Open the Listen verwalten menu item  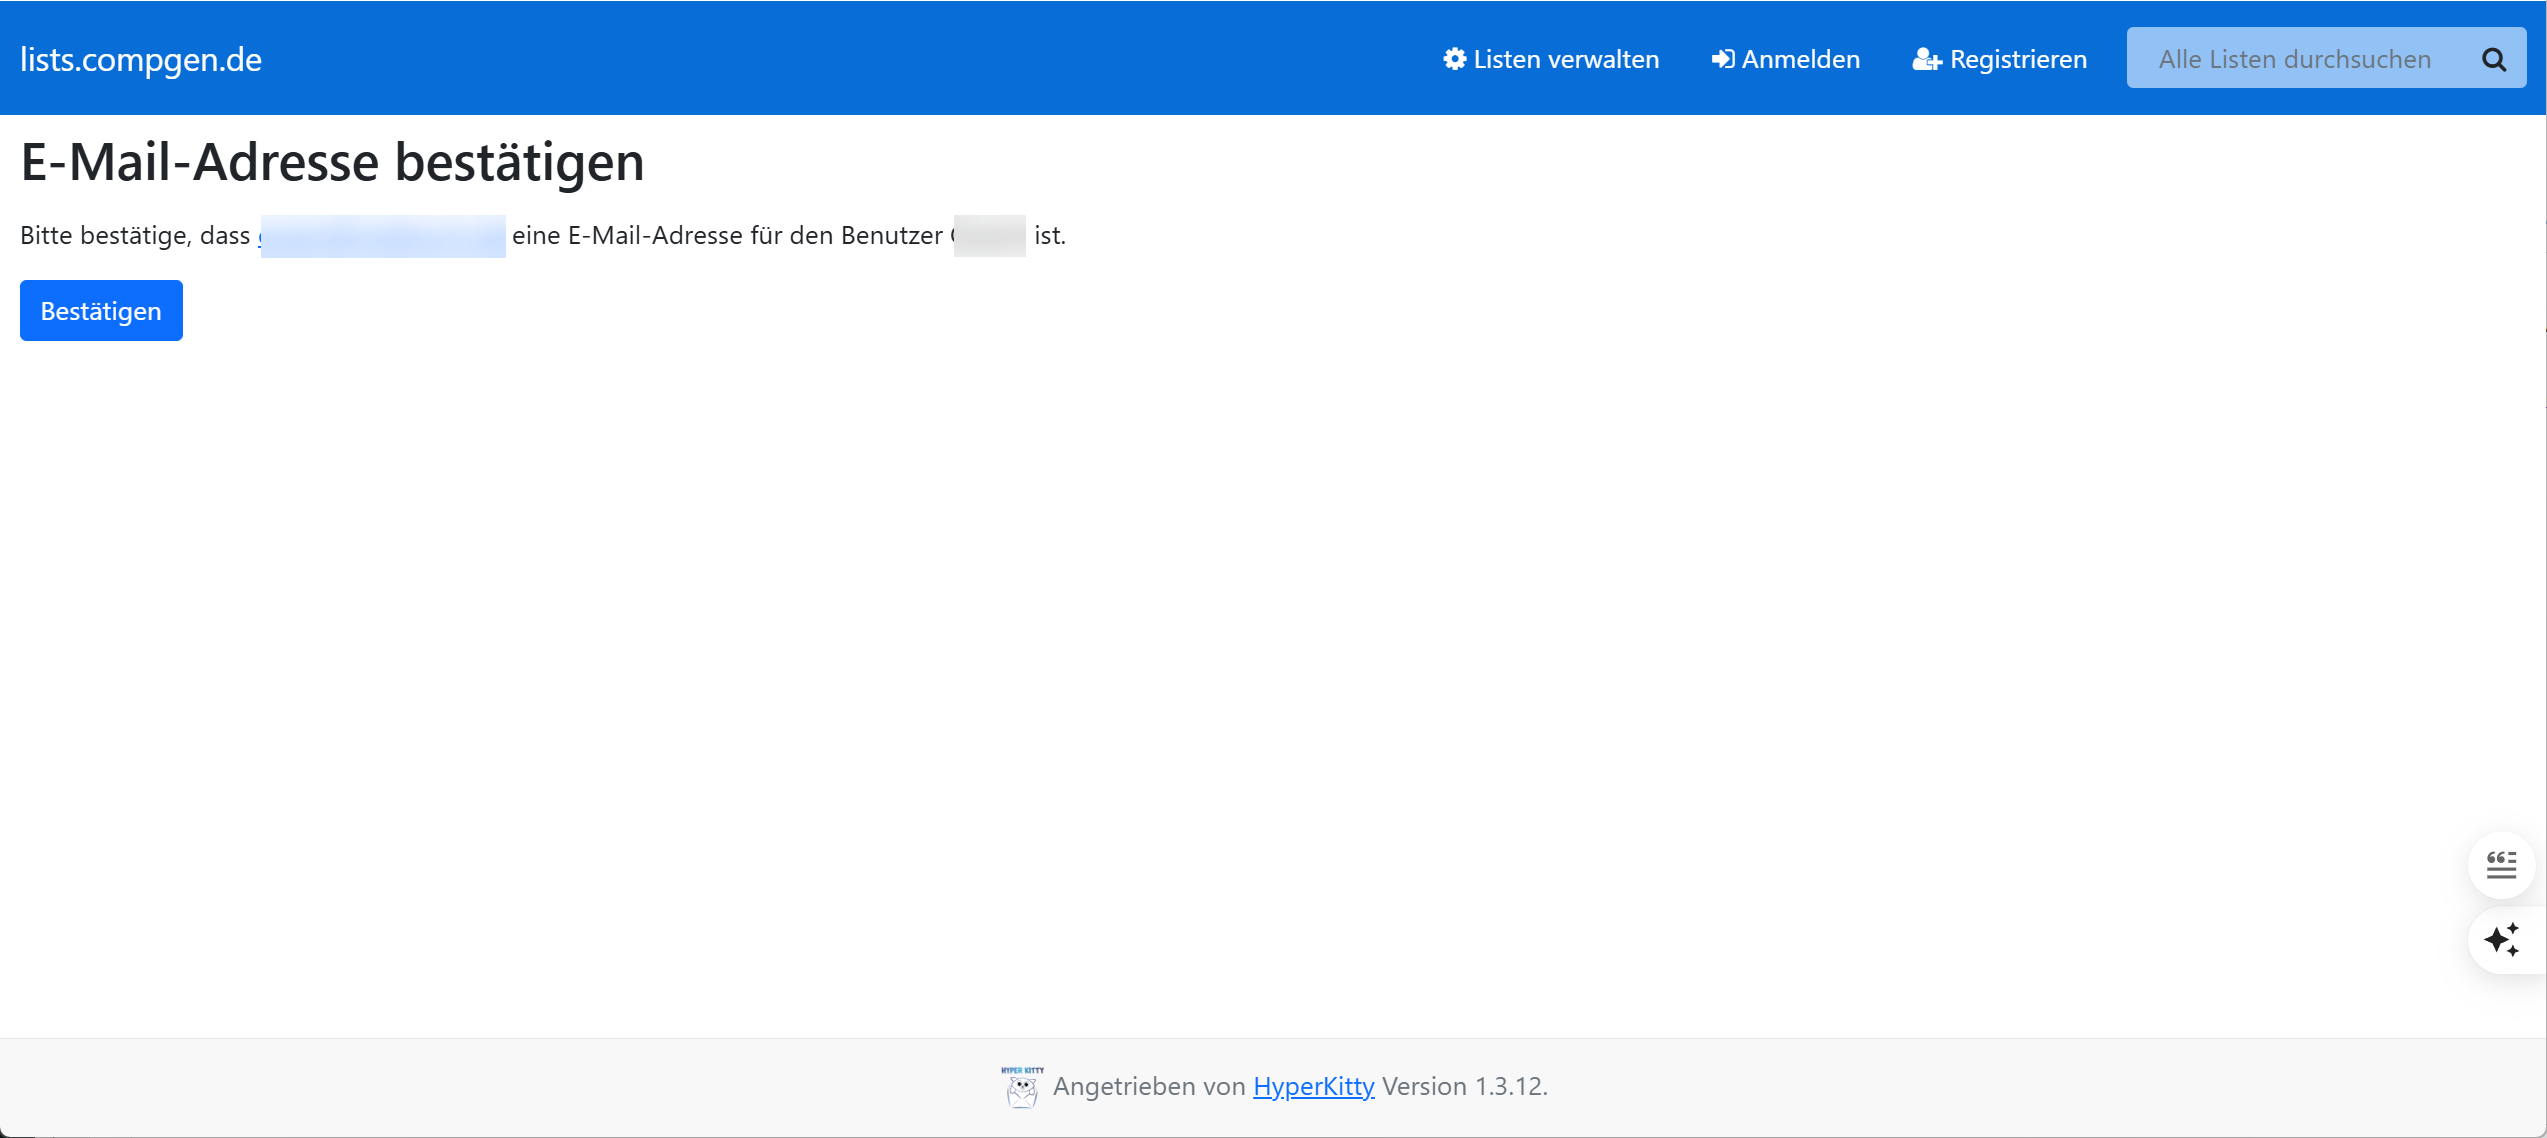1565,59
